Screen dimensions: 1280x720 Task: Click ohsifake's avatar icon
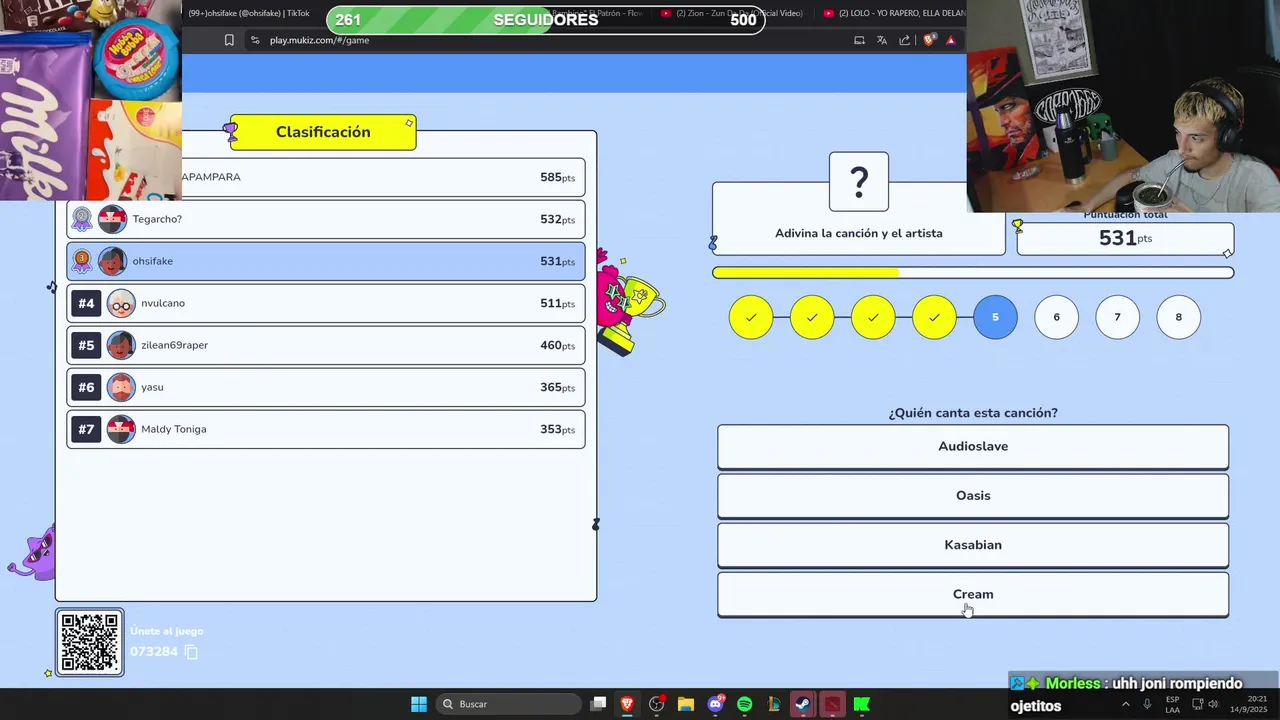click(112, 261)
